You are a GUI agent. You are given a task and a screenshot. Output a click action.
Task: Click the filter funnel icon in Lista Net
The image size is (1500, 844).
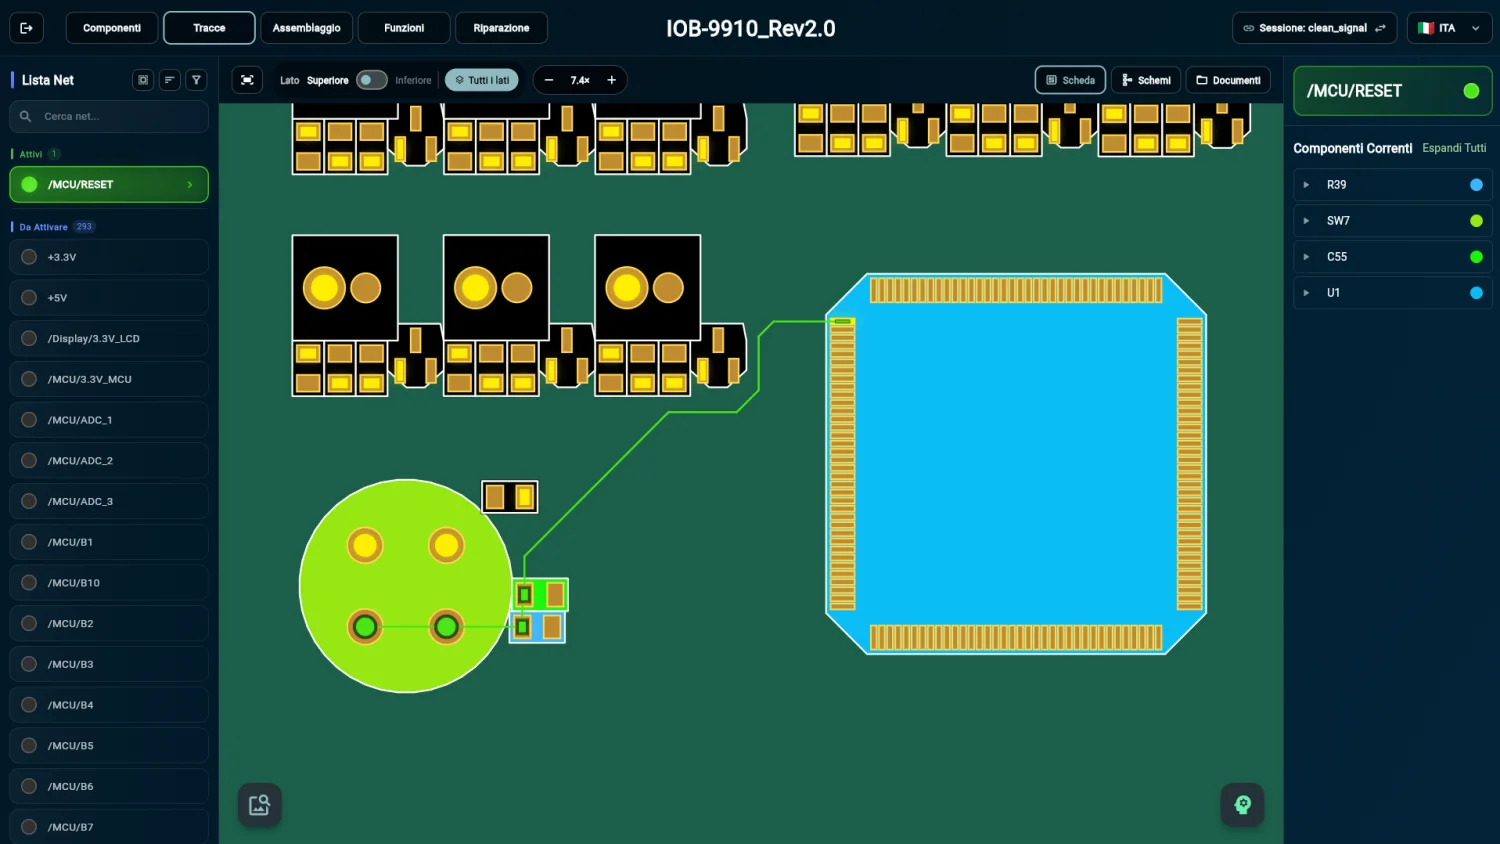(x=196, y=80)
